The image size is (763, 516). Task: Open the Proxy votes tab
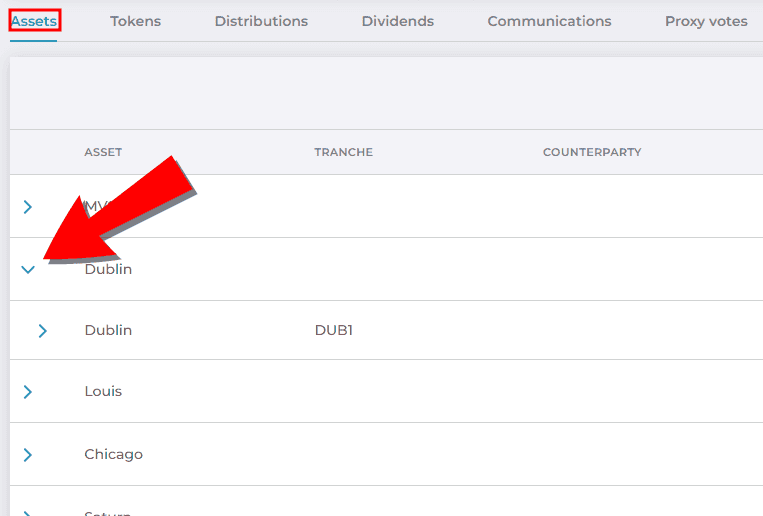coord(706,21)
